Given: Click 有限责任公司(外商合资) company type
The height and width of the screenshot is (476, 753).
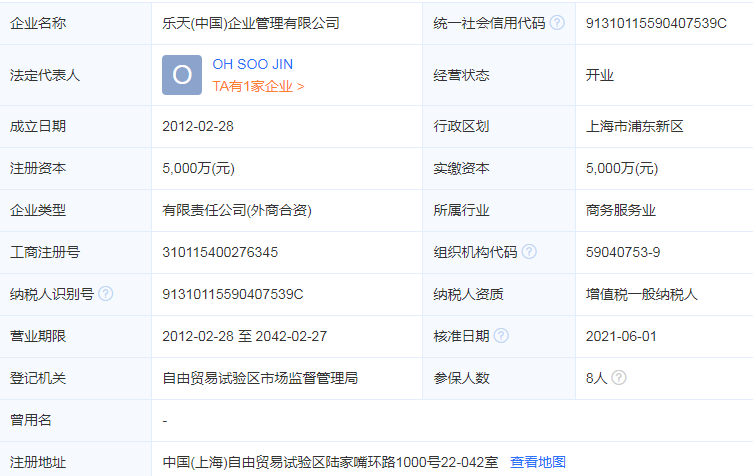Looking at the screenshot, I should [x=237, y=210].
